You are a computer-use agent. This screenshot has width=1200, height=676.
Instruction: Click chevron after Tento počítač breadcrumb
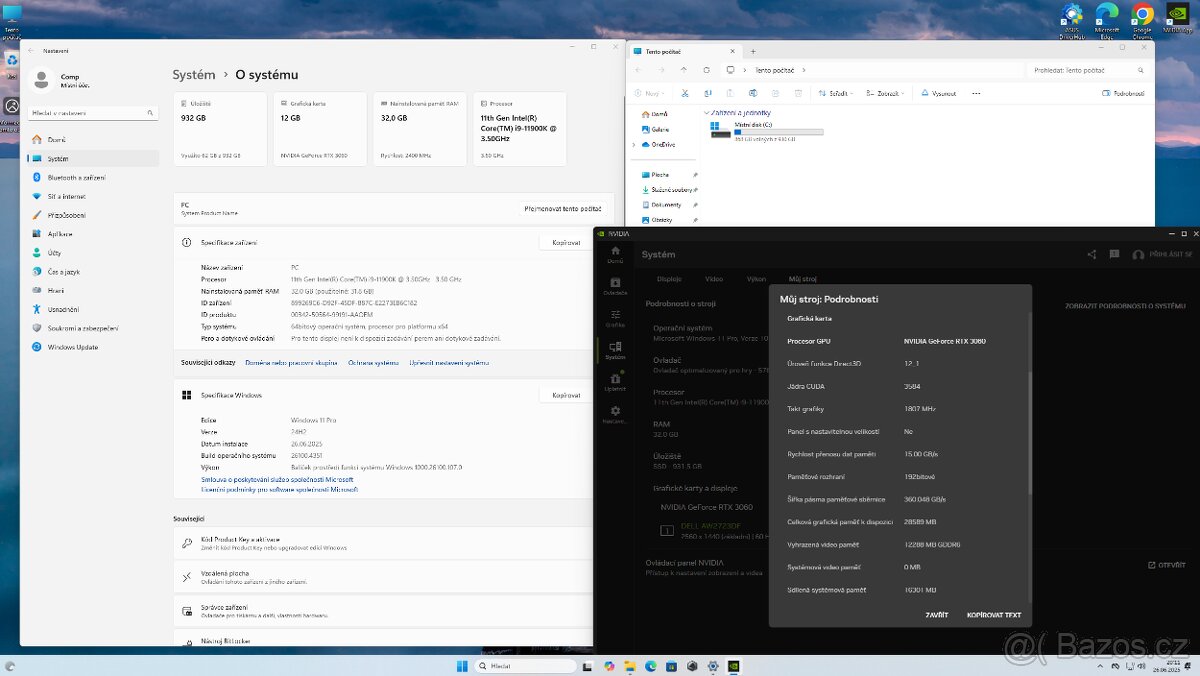click(x=804, y=70)
